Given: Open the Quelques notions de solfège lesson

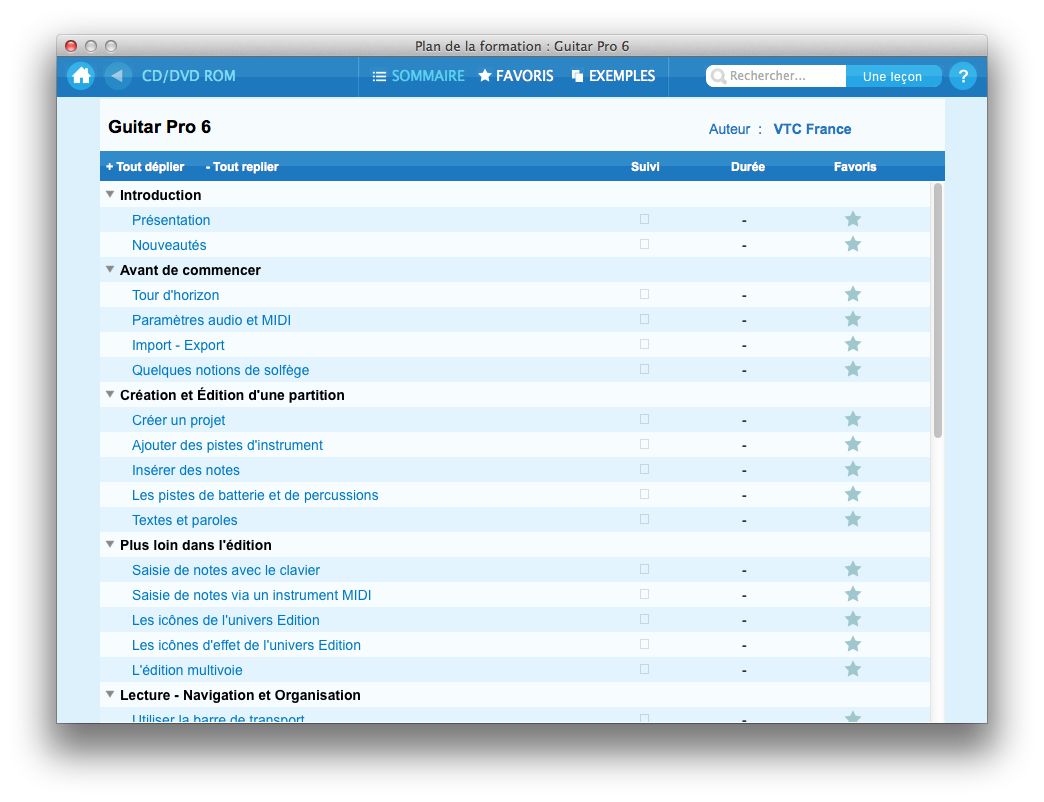Looking at the screenshot, I should (220, 370).
